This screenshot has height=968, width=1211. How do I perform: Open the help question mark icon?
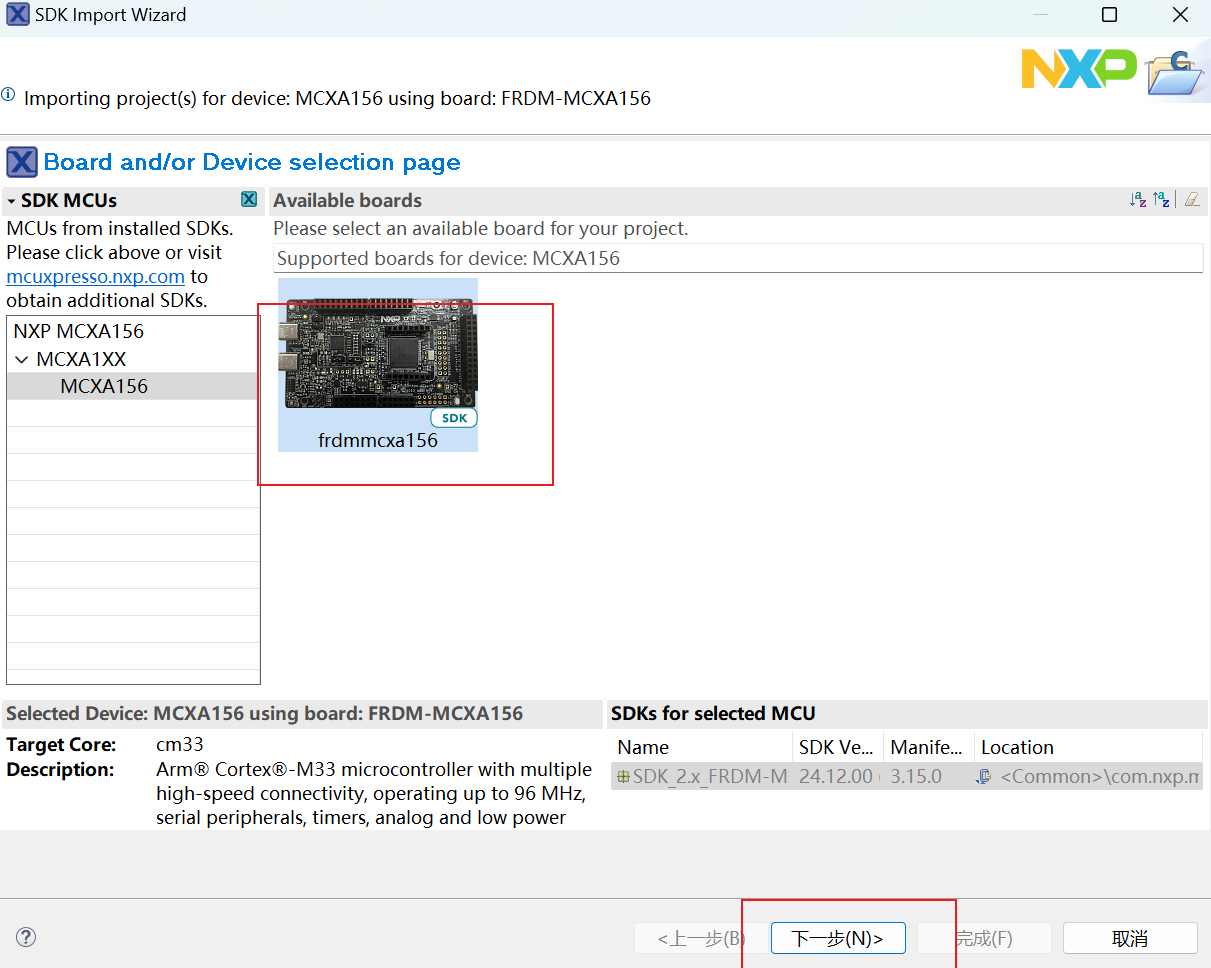27,937
